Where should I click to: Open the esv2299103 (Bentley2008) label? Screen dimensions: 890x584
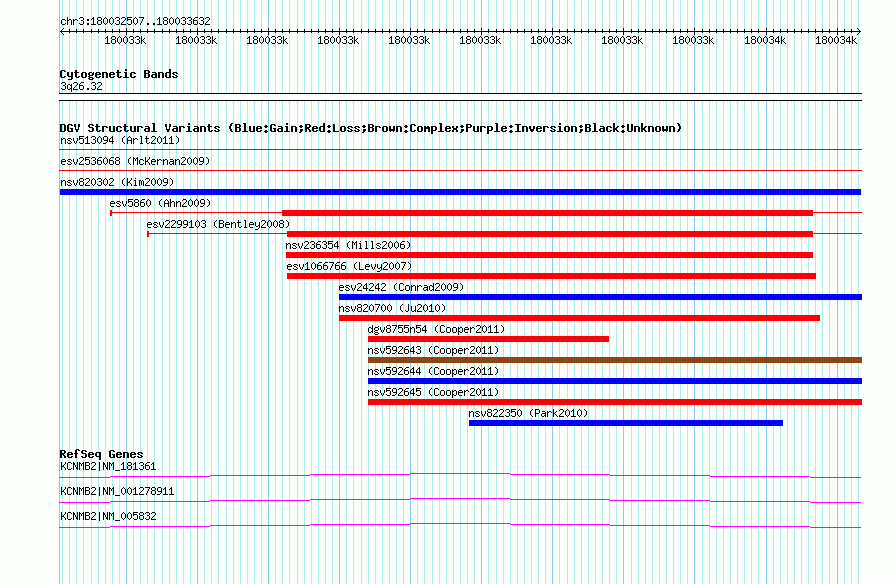(x=218, y=224)
